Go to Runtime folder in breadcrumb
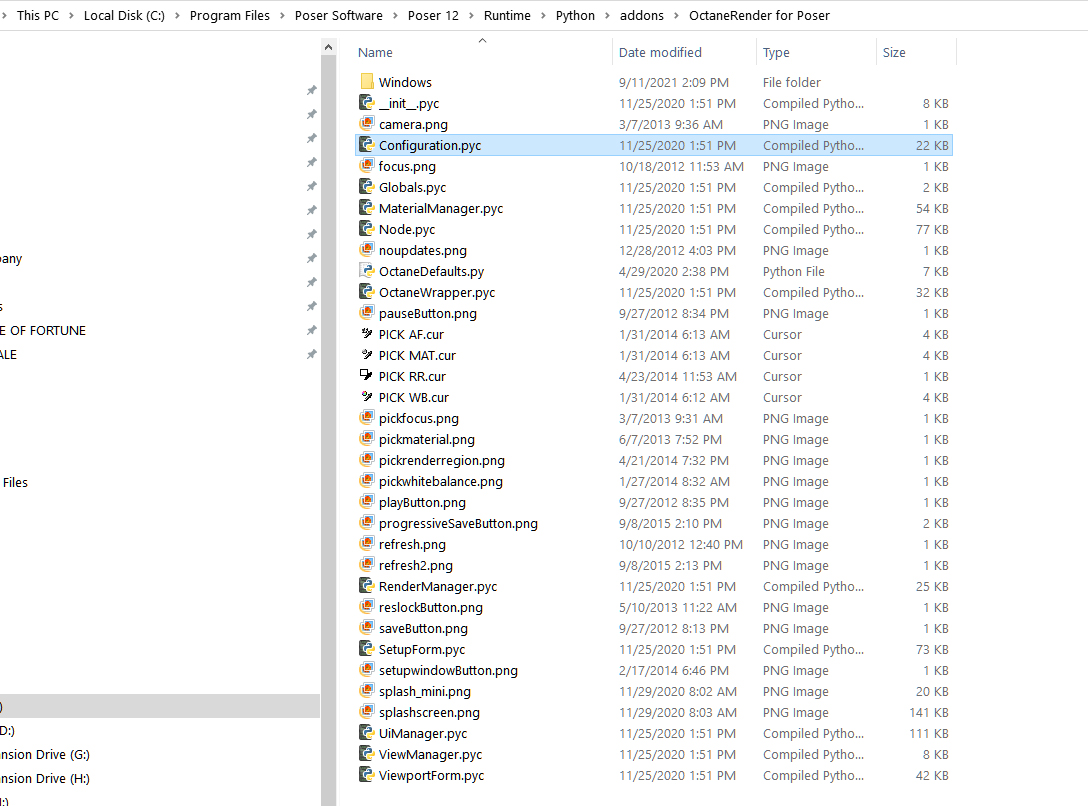The image size is (1088, 806). 507,15
